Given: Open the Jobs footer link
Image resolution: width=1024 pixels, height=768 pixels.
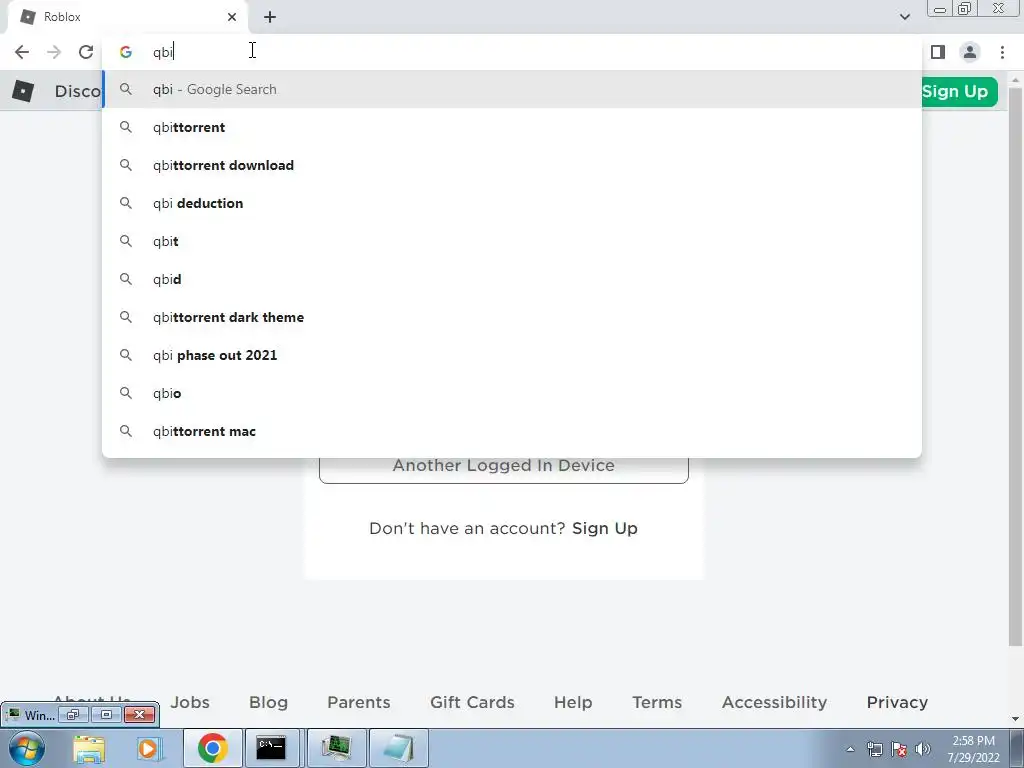Looking at the screenshot, I should coord(190,702).
